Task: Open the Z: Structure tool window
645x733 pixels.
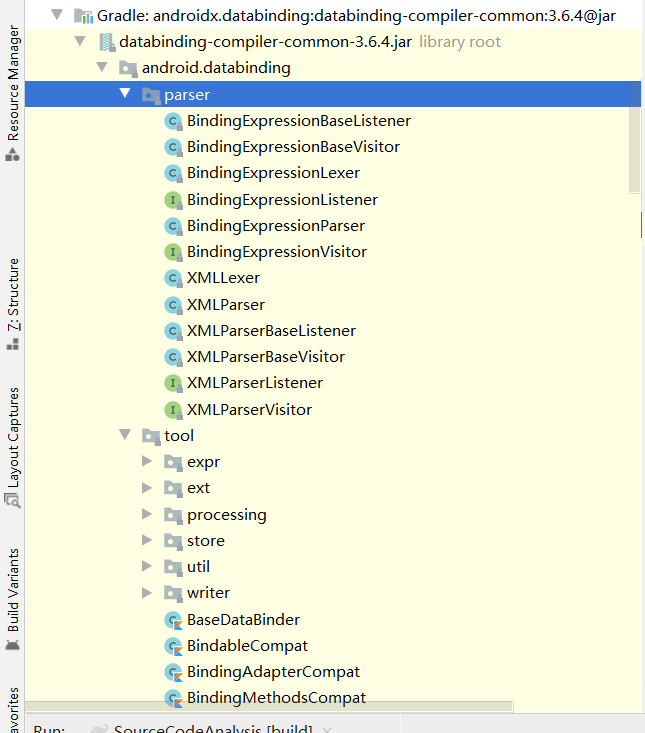Action: 13,304
